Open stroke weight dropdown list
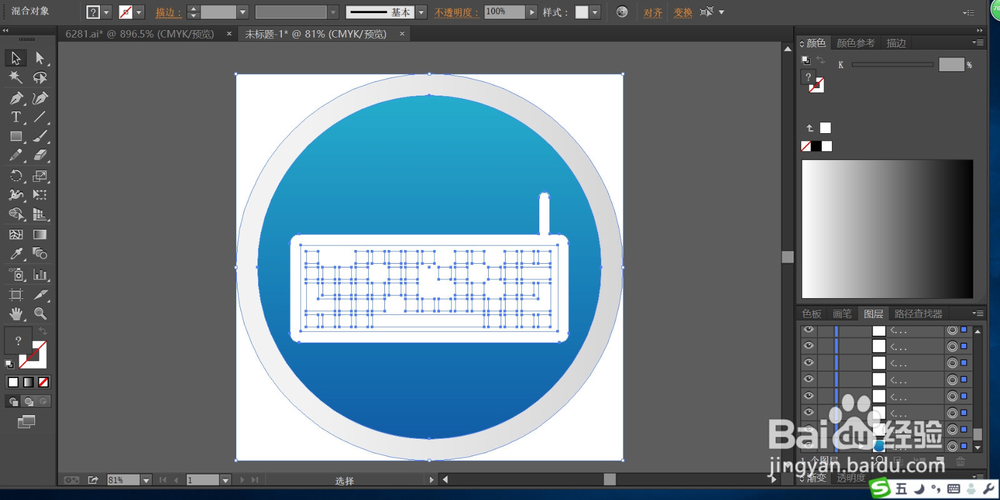1000x500 pixels. pyautogui.click(x=243, y=12)
